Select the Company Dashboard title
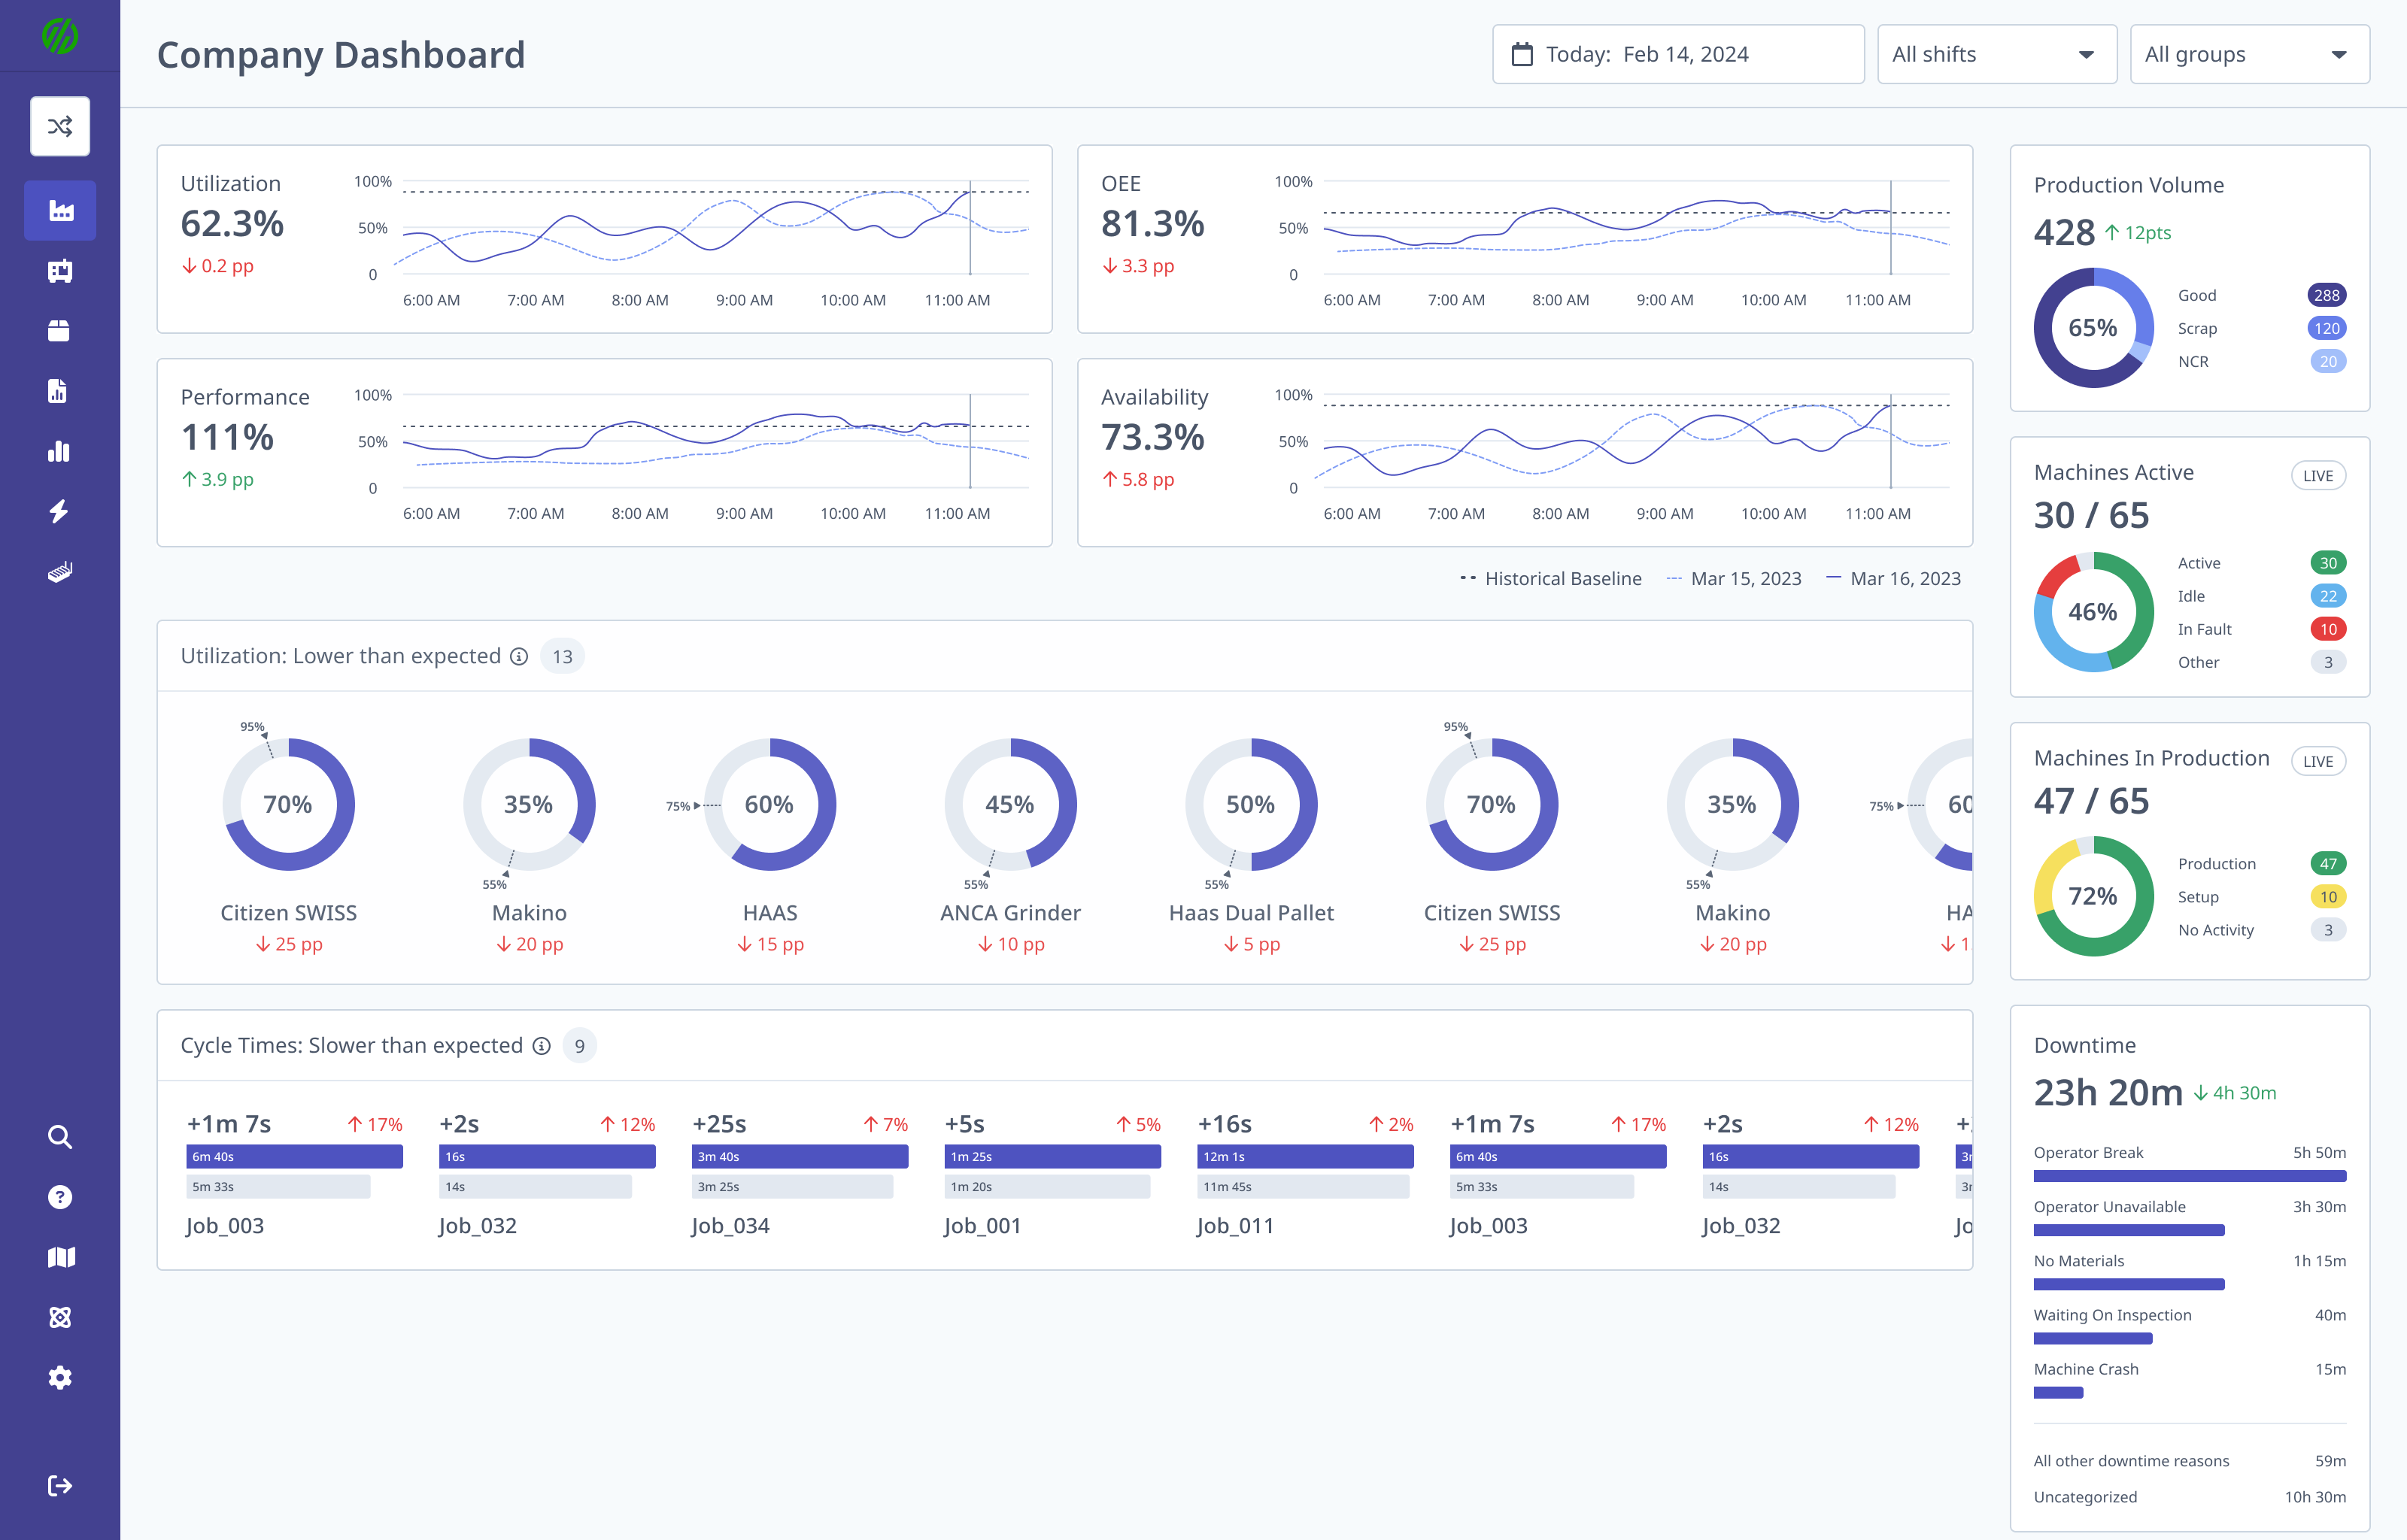 pos(341,55)
